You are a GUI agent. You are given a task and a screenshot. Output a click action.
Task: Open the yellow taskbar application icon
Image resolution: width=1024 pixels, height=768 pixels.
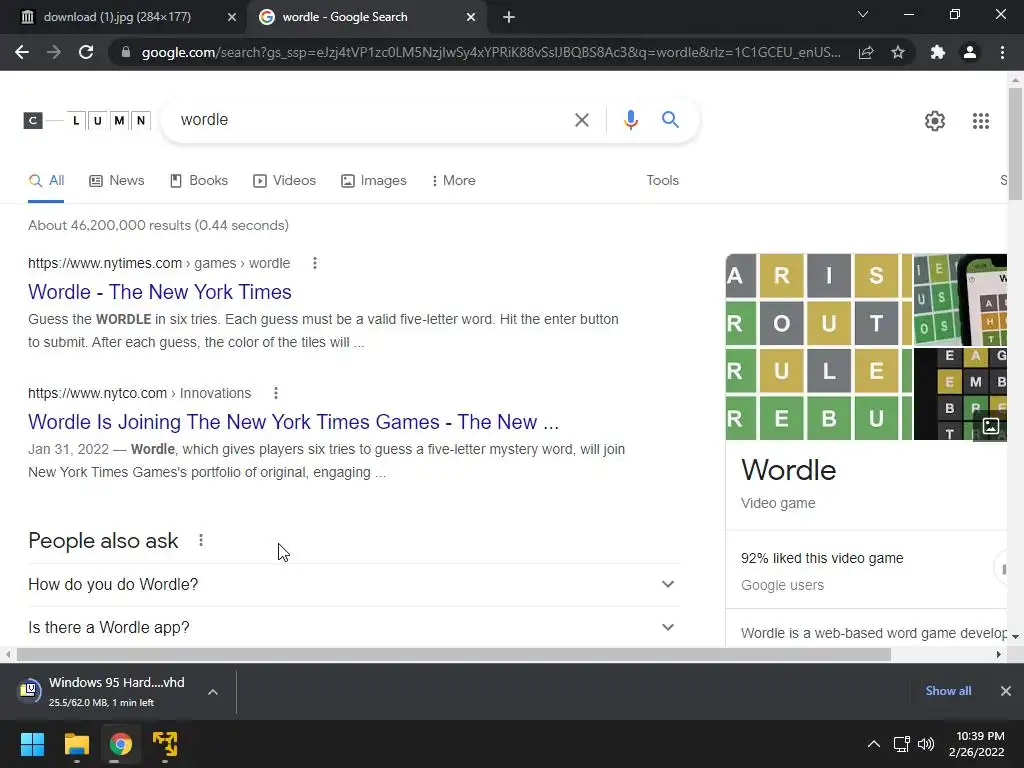pos(165,744)
